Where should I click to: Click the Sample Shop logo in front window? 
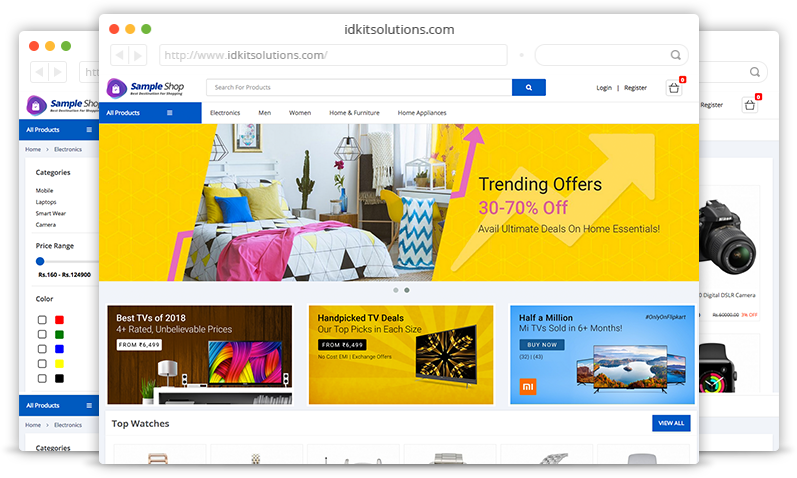tap(145, 88)
